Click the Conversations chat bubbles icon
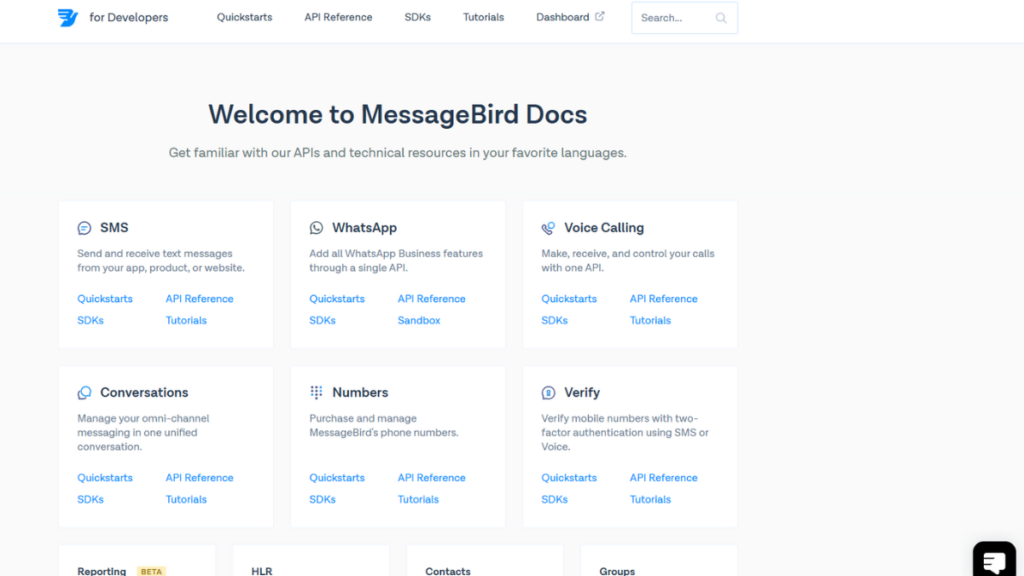Viewport: 1024px width, 576px height. pyautogui.click(x=84, y=392)
